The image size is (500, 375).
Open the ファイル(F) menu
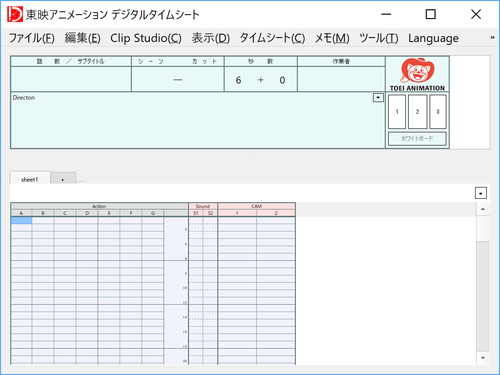point(32,38)
